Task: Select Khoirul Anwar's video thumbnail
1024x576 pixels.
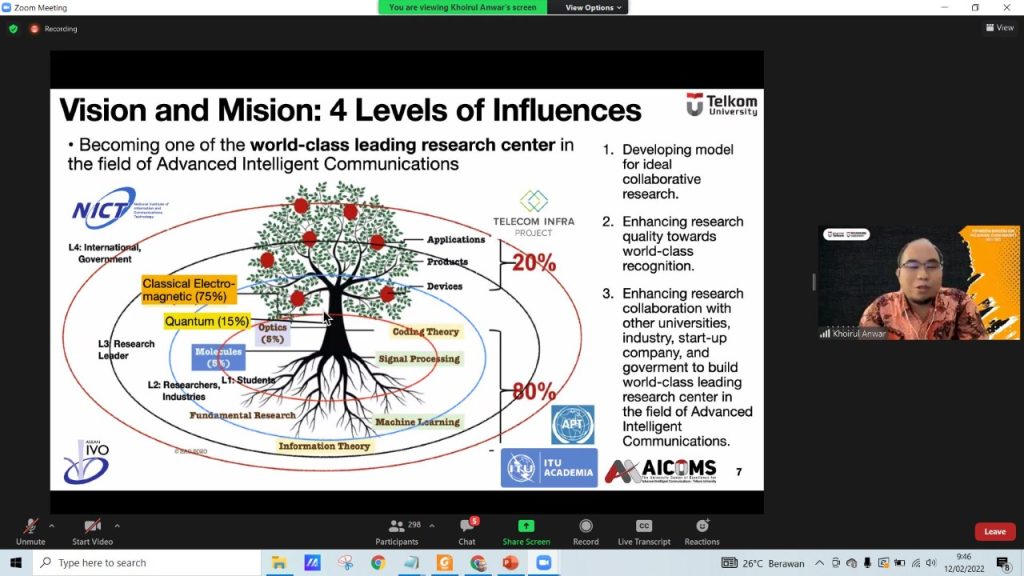Action: coord(918,283)
